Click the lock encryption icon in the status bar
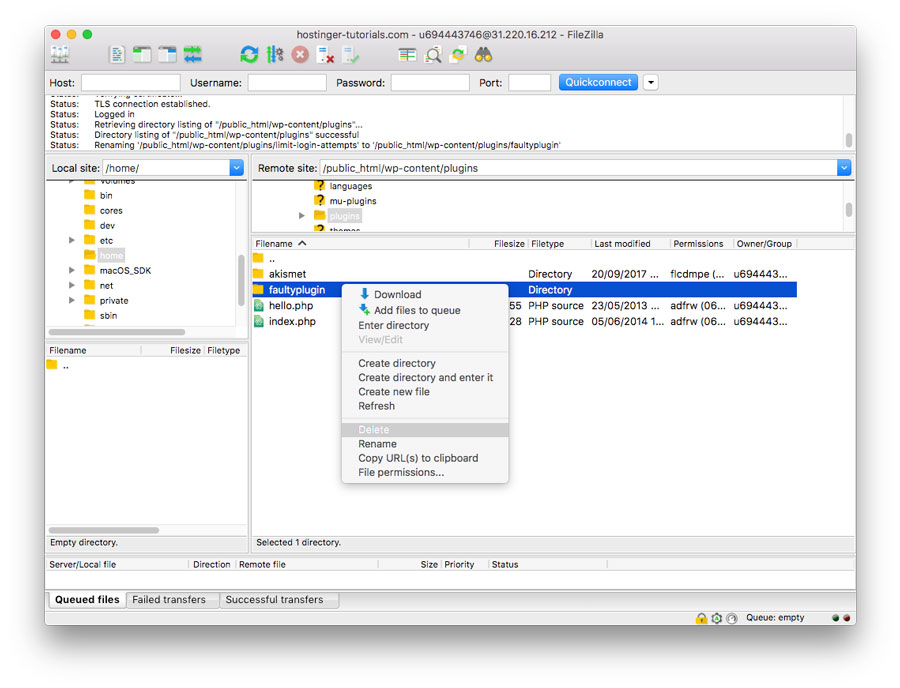The width and height of the screenshot is (900, 688). (x=701, y=618)
